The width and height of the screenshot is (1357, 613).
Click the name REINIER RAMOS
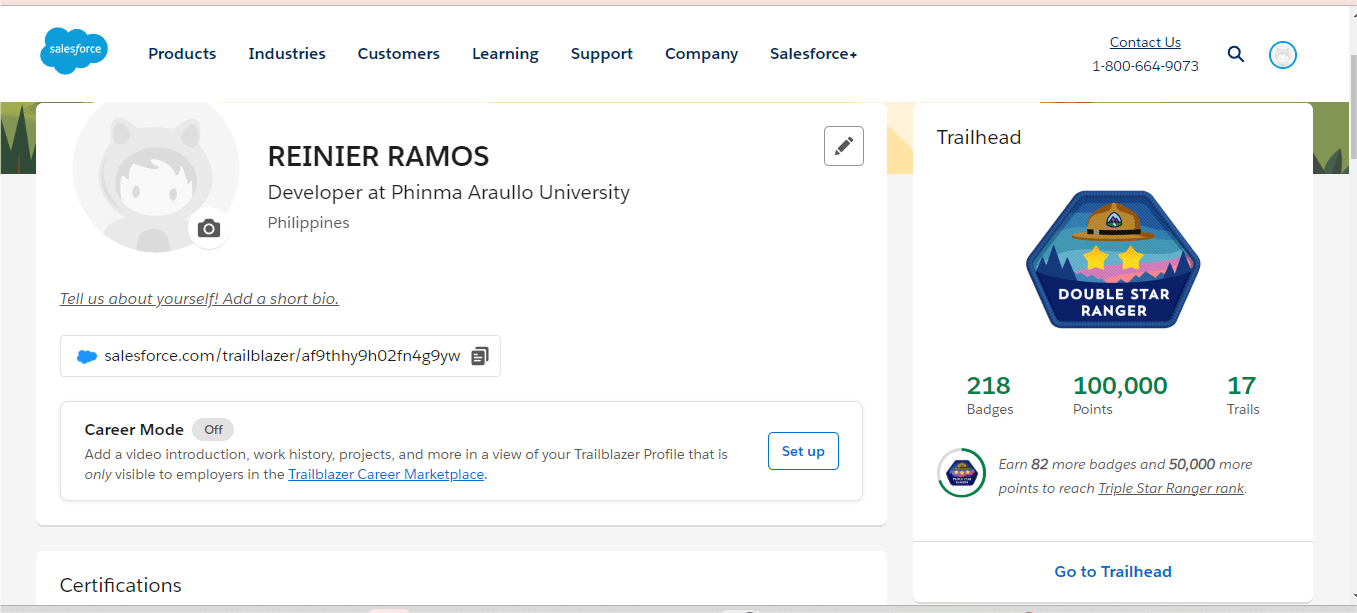point(379,157)
